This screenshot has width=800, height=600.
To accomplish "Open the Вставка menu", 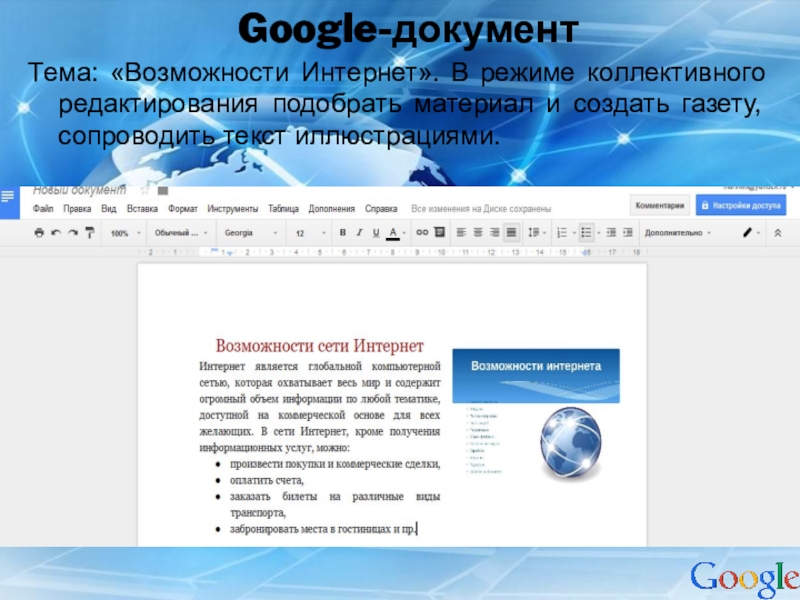I will point(143,209).
